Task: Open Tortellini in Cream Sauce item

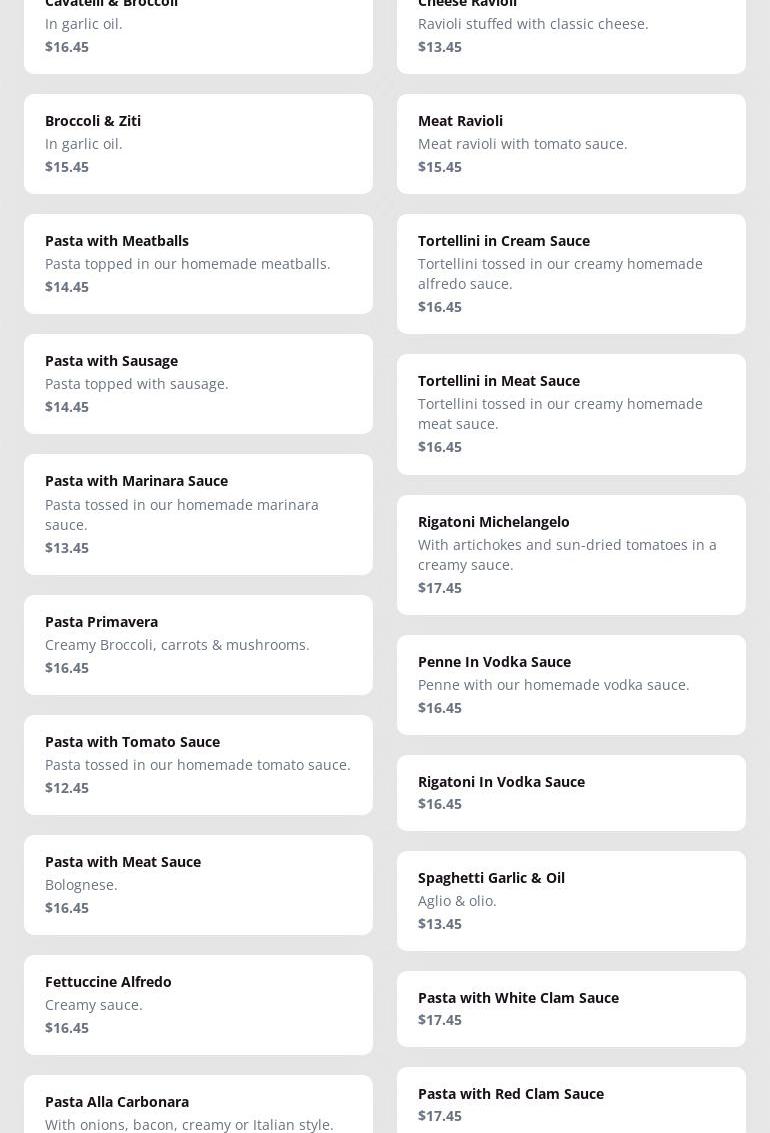Action: 571,274
